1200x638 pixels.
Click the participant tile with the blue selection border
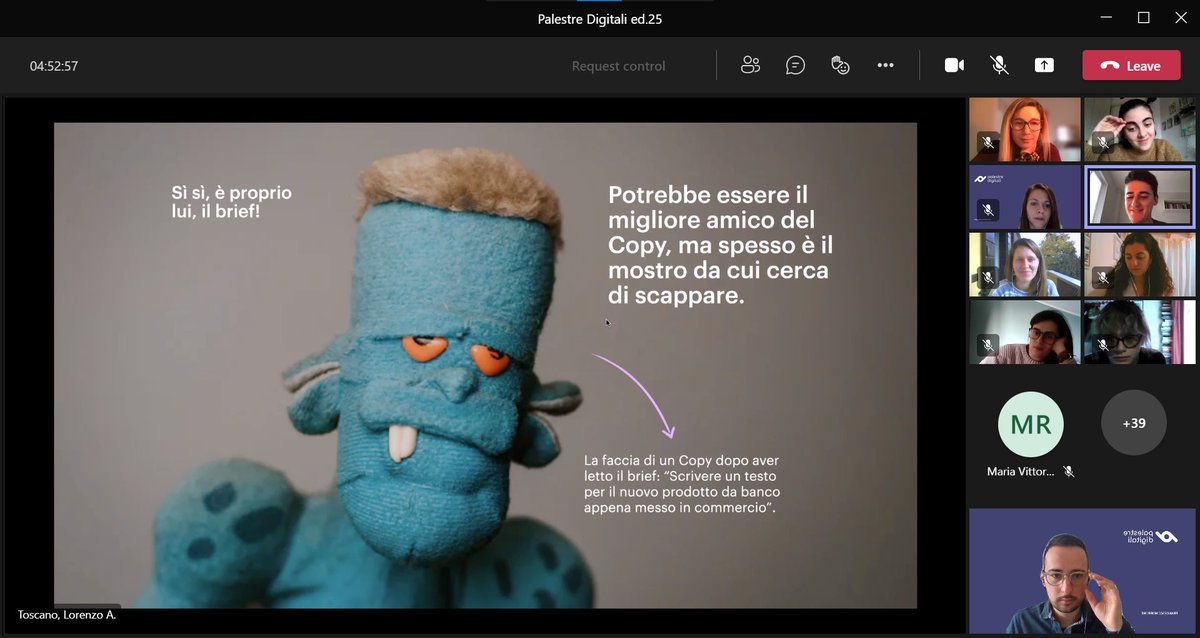[x=1139, y=196]
